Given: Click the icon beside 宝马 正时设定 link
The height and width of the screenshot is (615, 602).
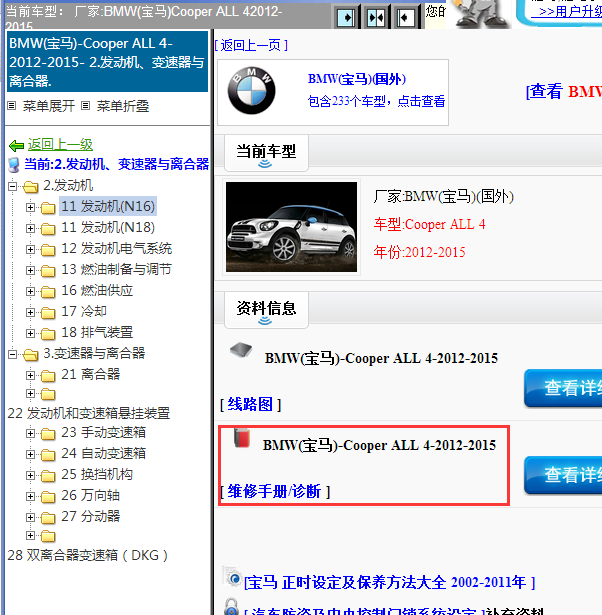Looking at the screenshot, I should pos(233,577).
